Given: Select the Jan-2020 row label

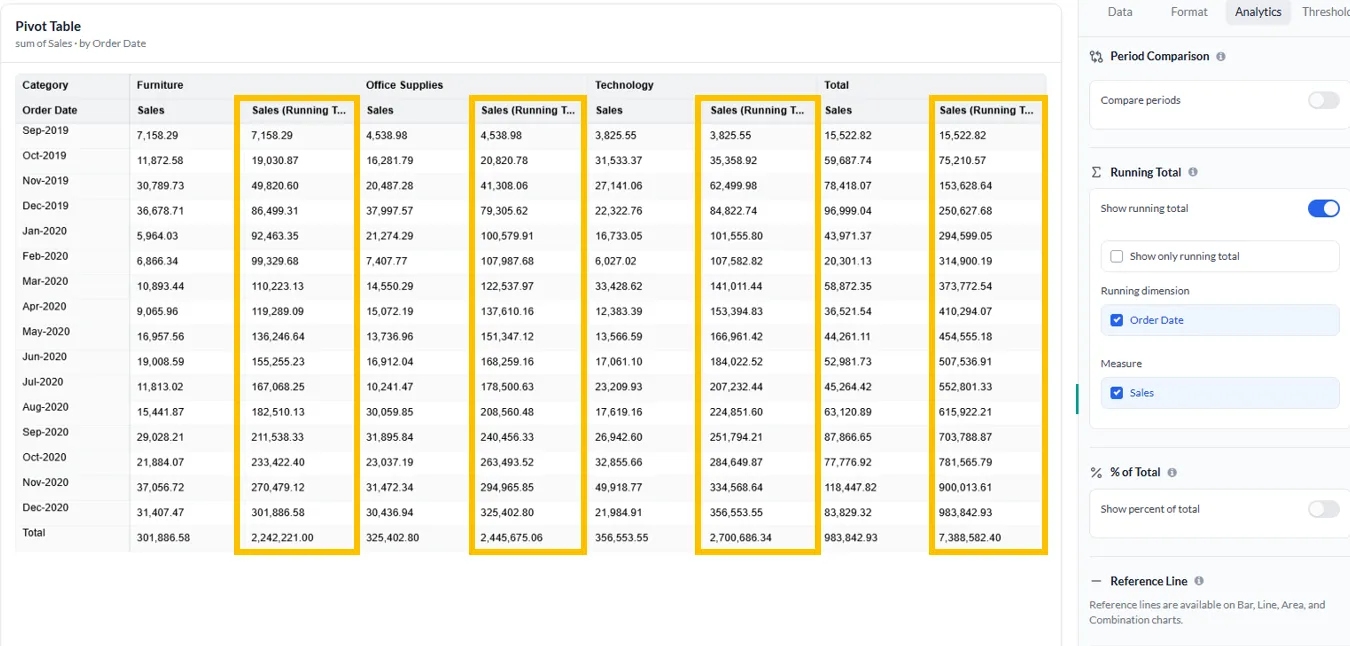Looking at the screenshot, I should coord(45,231).
